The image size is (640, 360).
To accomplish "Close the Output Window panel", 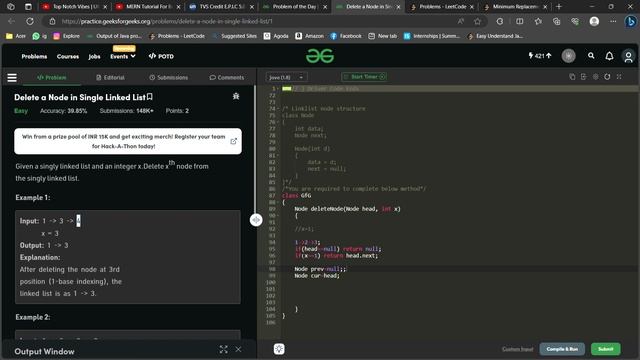I will pos(238,349).
